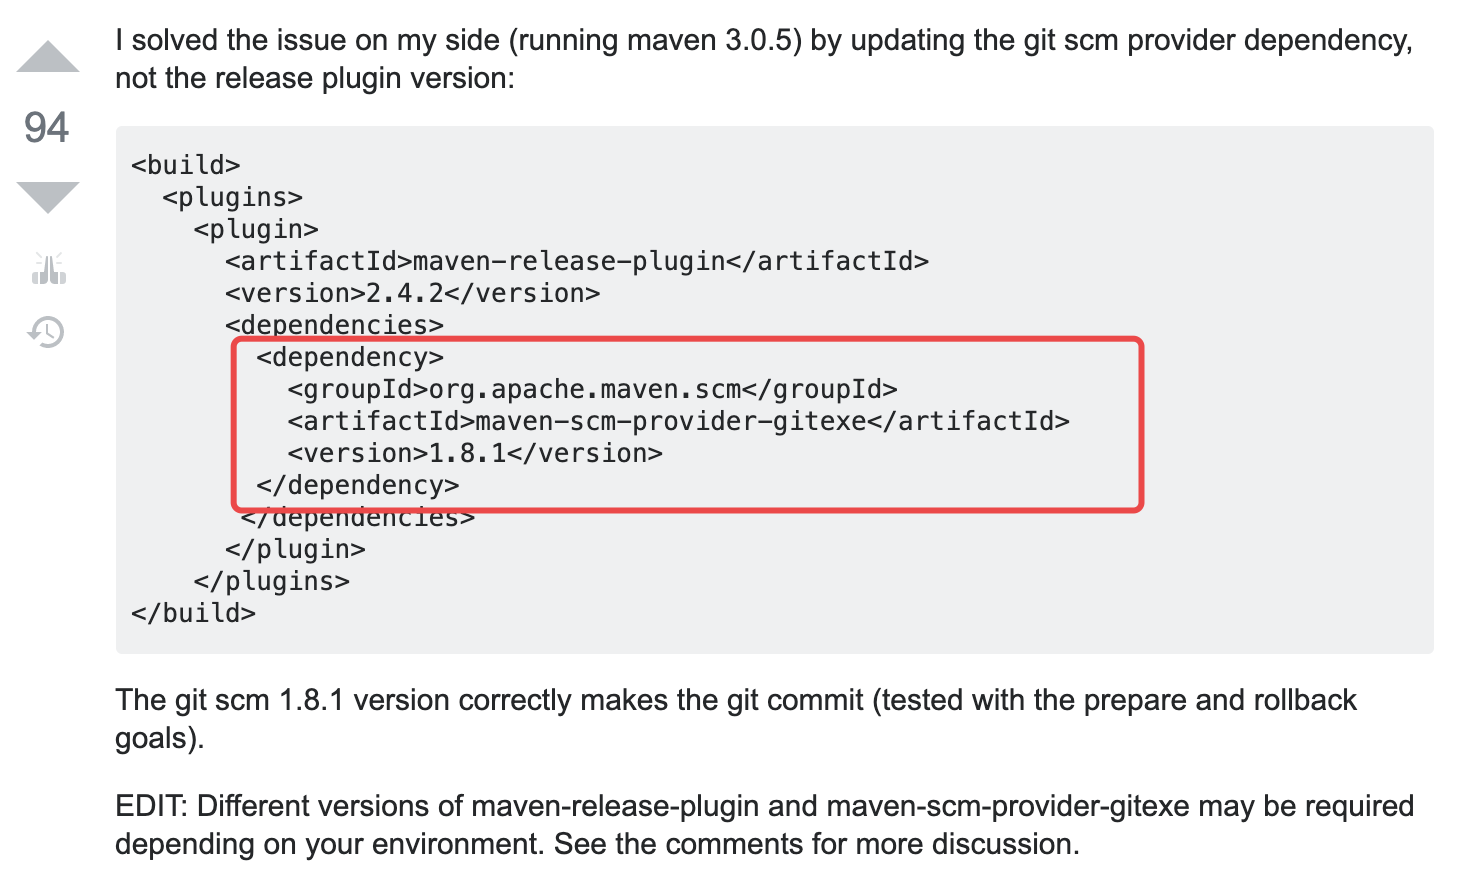Click the vote score of 94
This screenshot has width=1466, height=892.
point(47,128)
